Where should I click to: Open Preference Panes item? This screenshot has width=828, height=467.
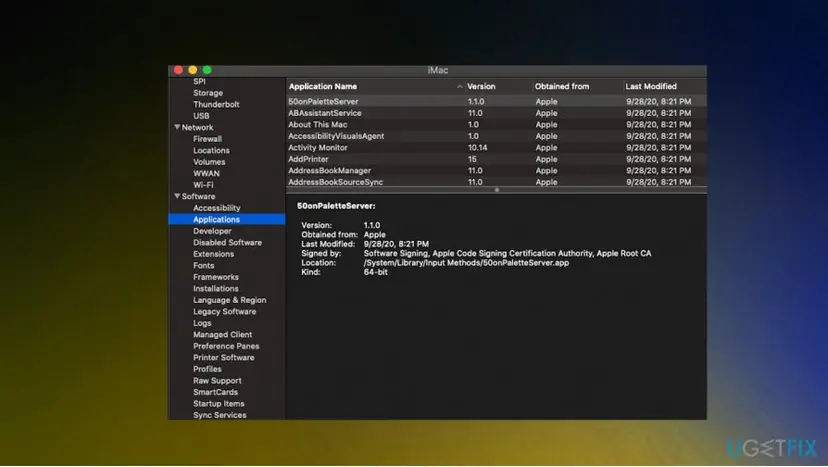(x=226, y=346)
